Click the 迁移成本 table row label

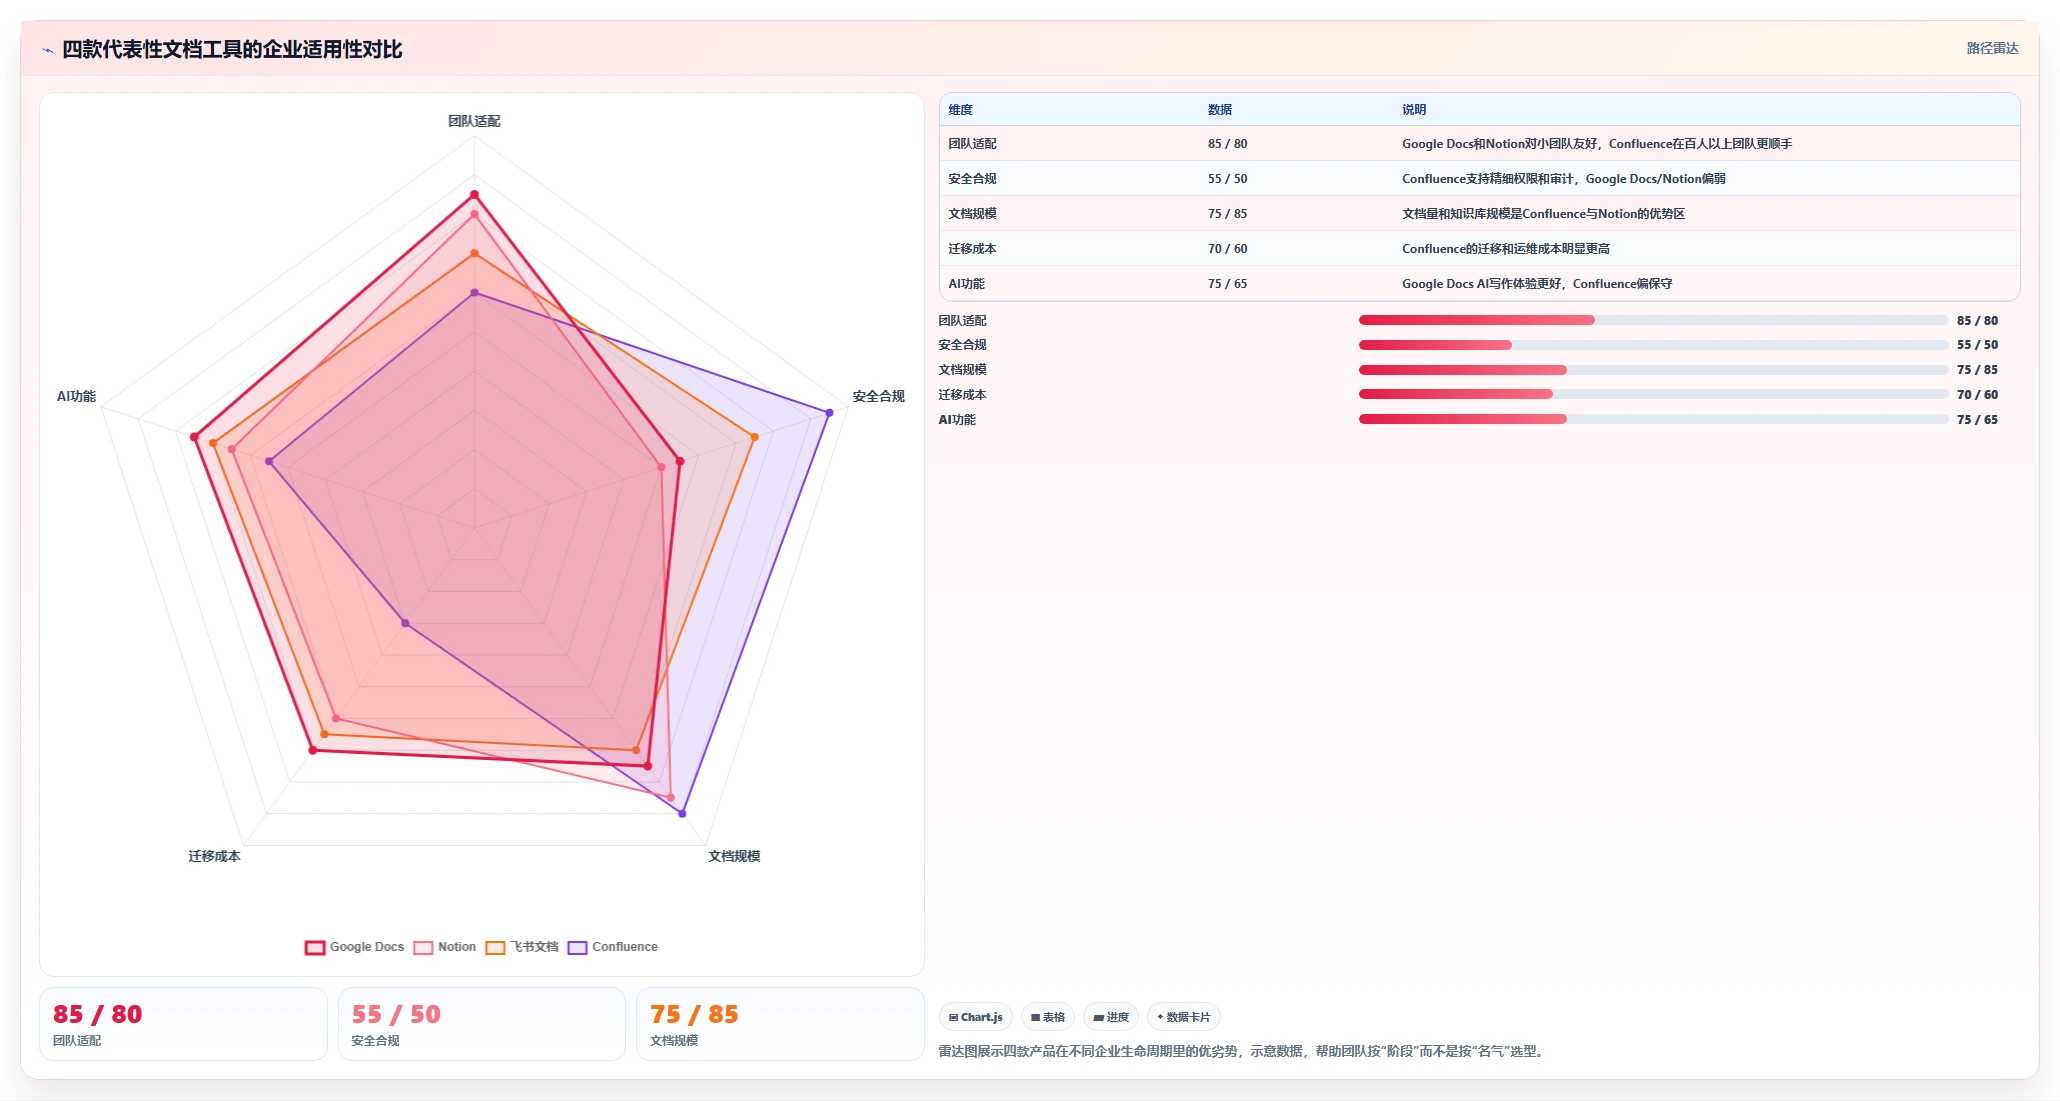tap(972, 249)
